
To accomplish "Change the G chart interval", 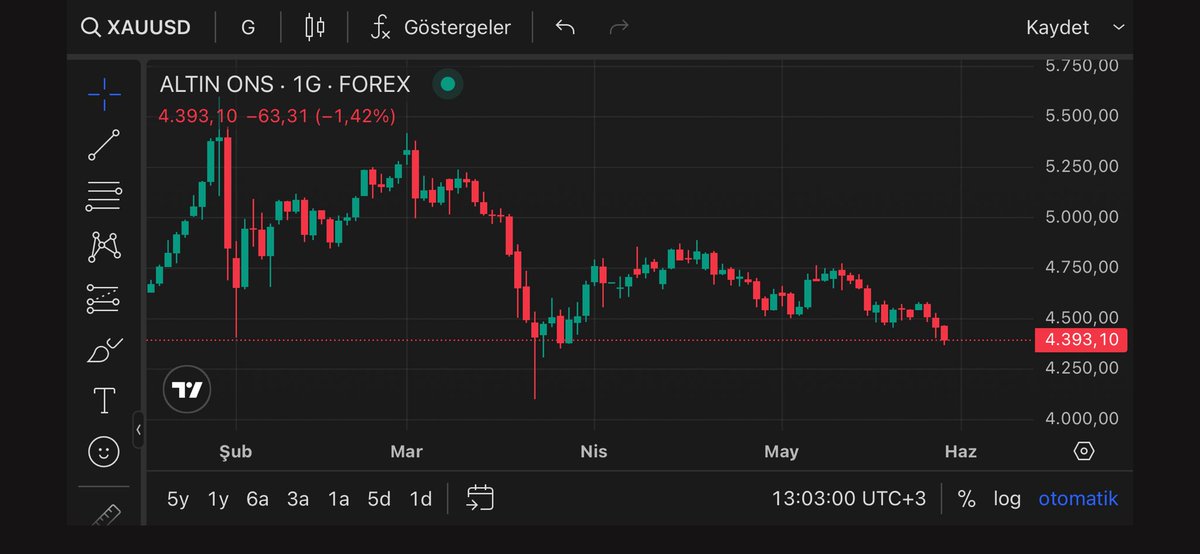I will point(248,27).
